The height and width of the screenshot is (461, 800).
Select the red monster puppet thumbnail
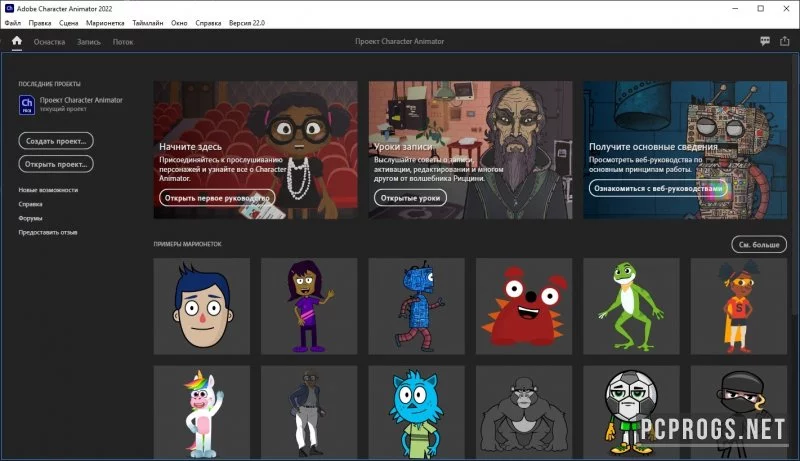(x=524, y=306)
